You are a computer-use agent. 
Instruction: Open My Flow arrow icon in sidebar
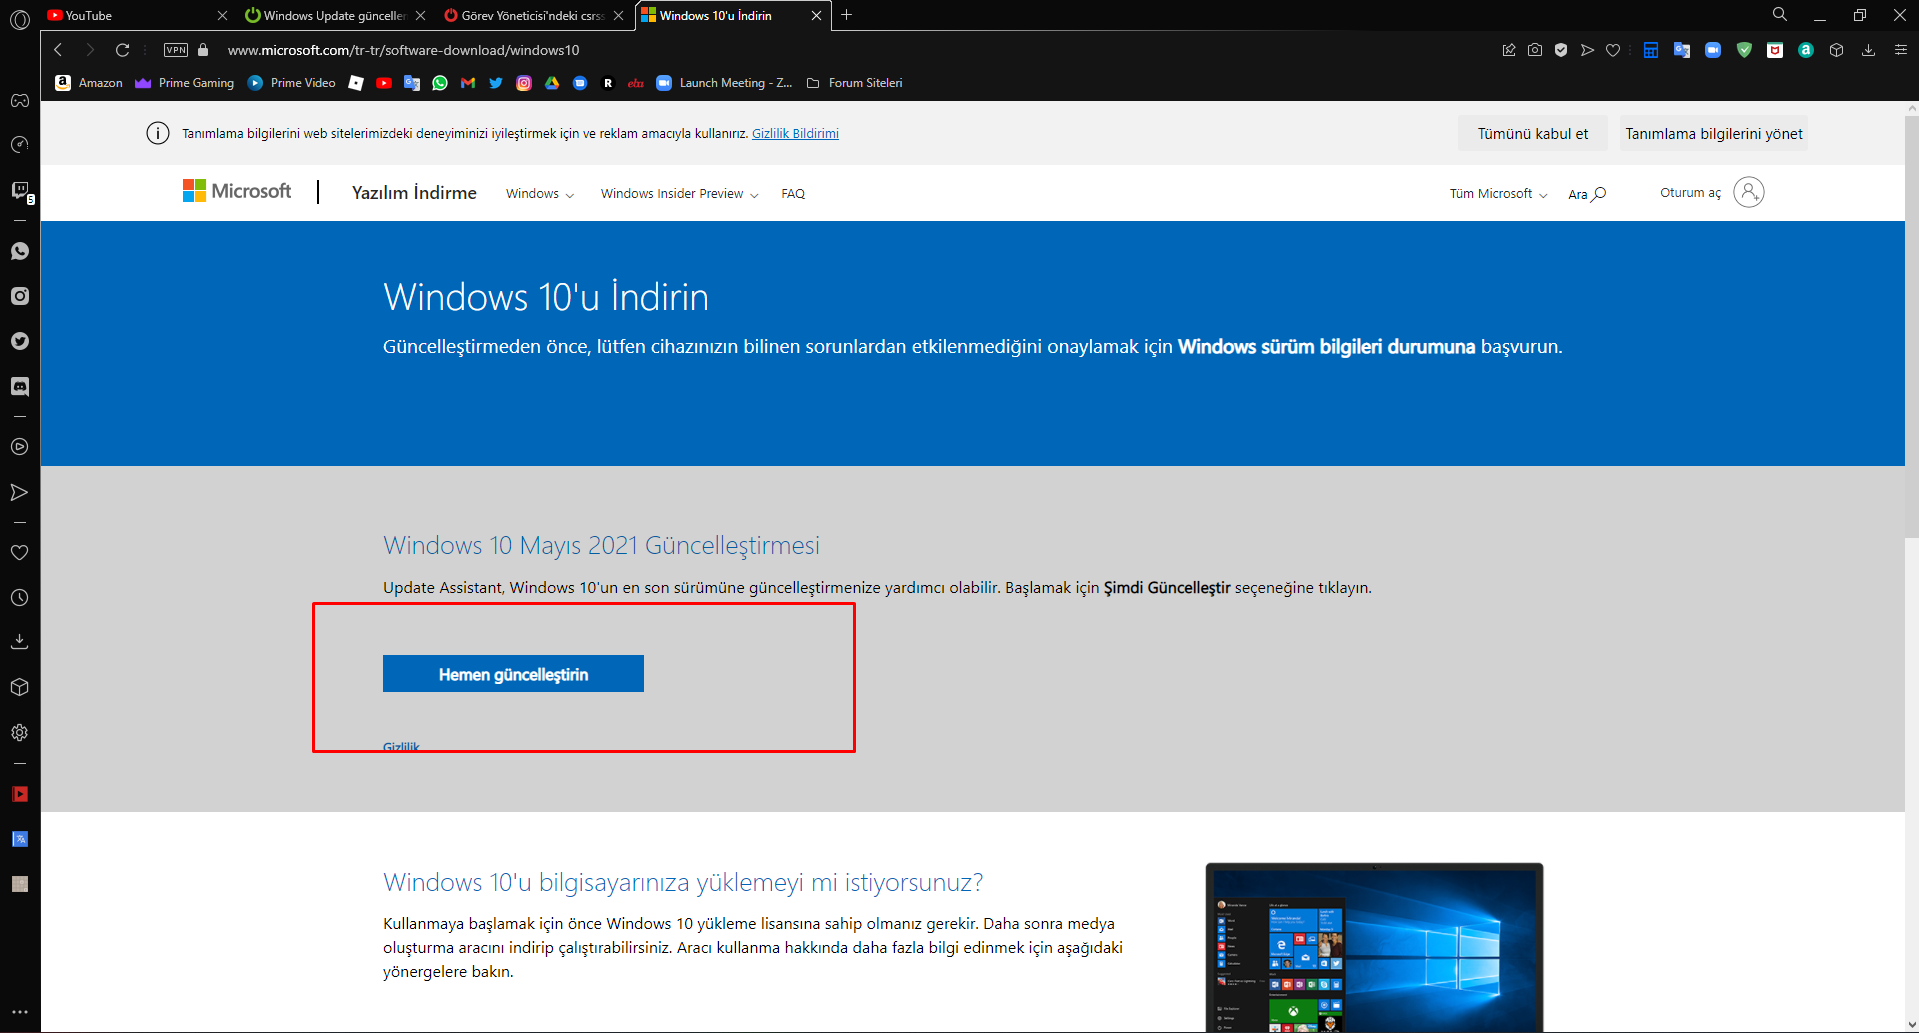(x=19, y=492)
